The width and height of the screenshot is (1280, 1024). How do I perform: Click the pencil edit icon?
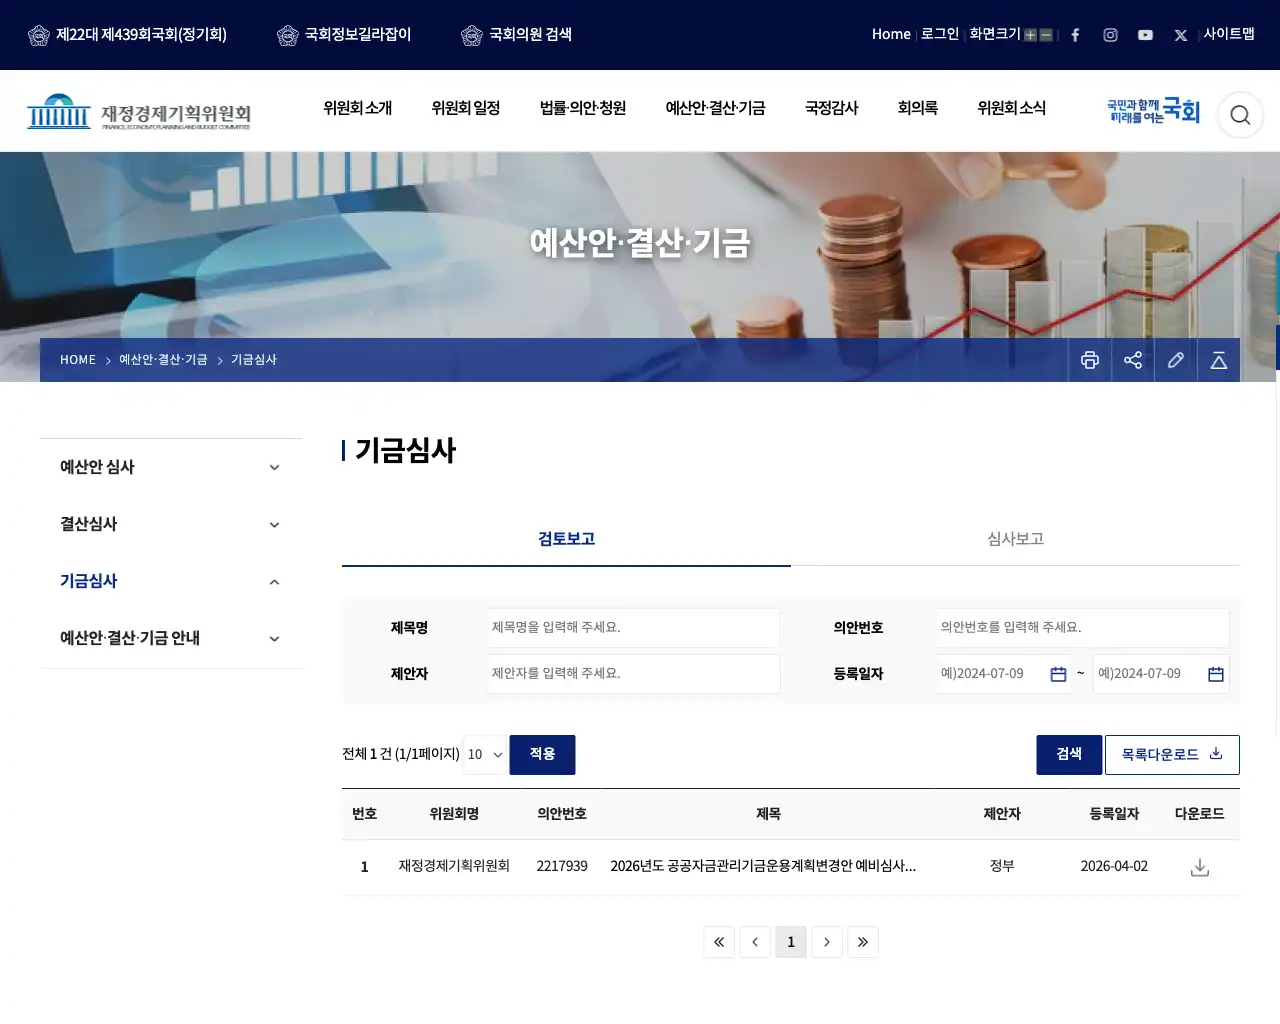[1176, 360]
